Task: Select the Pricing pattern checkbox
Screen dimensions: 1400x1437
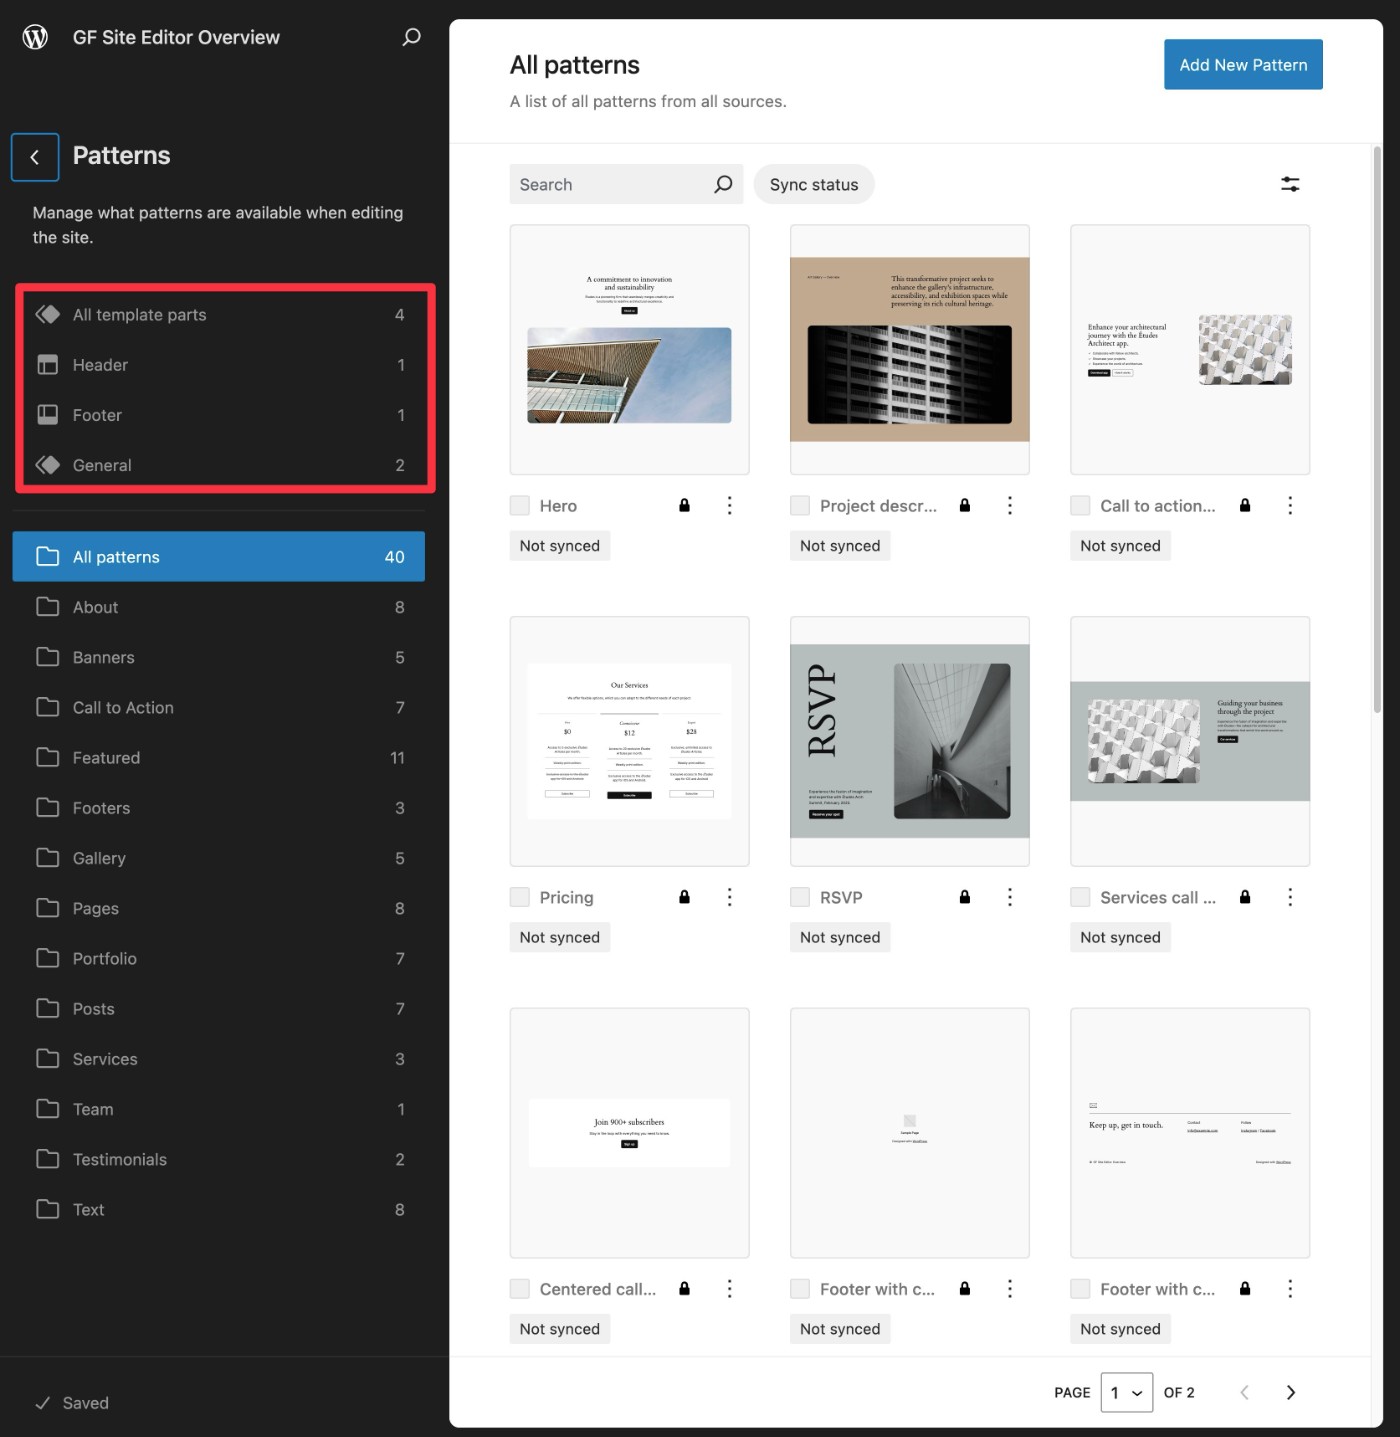Action: (519, 897)
